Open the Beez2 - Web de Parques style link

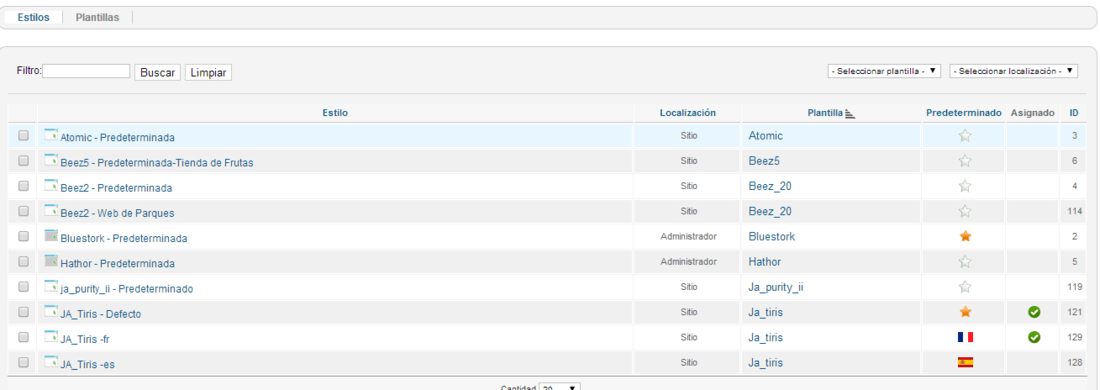pyautogui.click(x=118, y=213)
